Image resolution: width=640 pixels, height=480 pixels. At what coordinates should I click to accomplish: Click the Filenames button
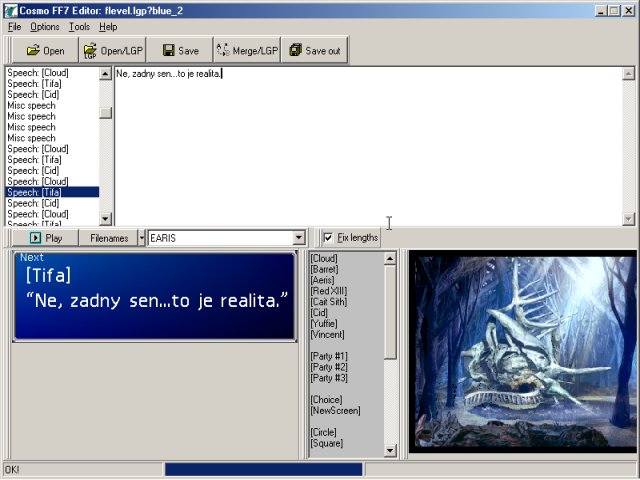click(x=109, y=238)
